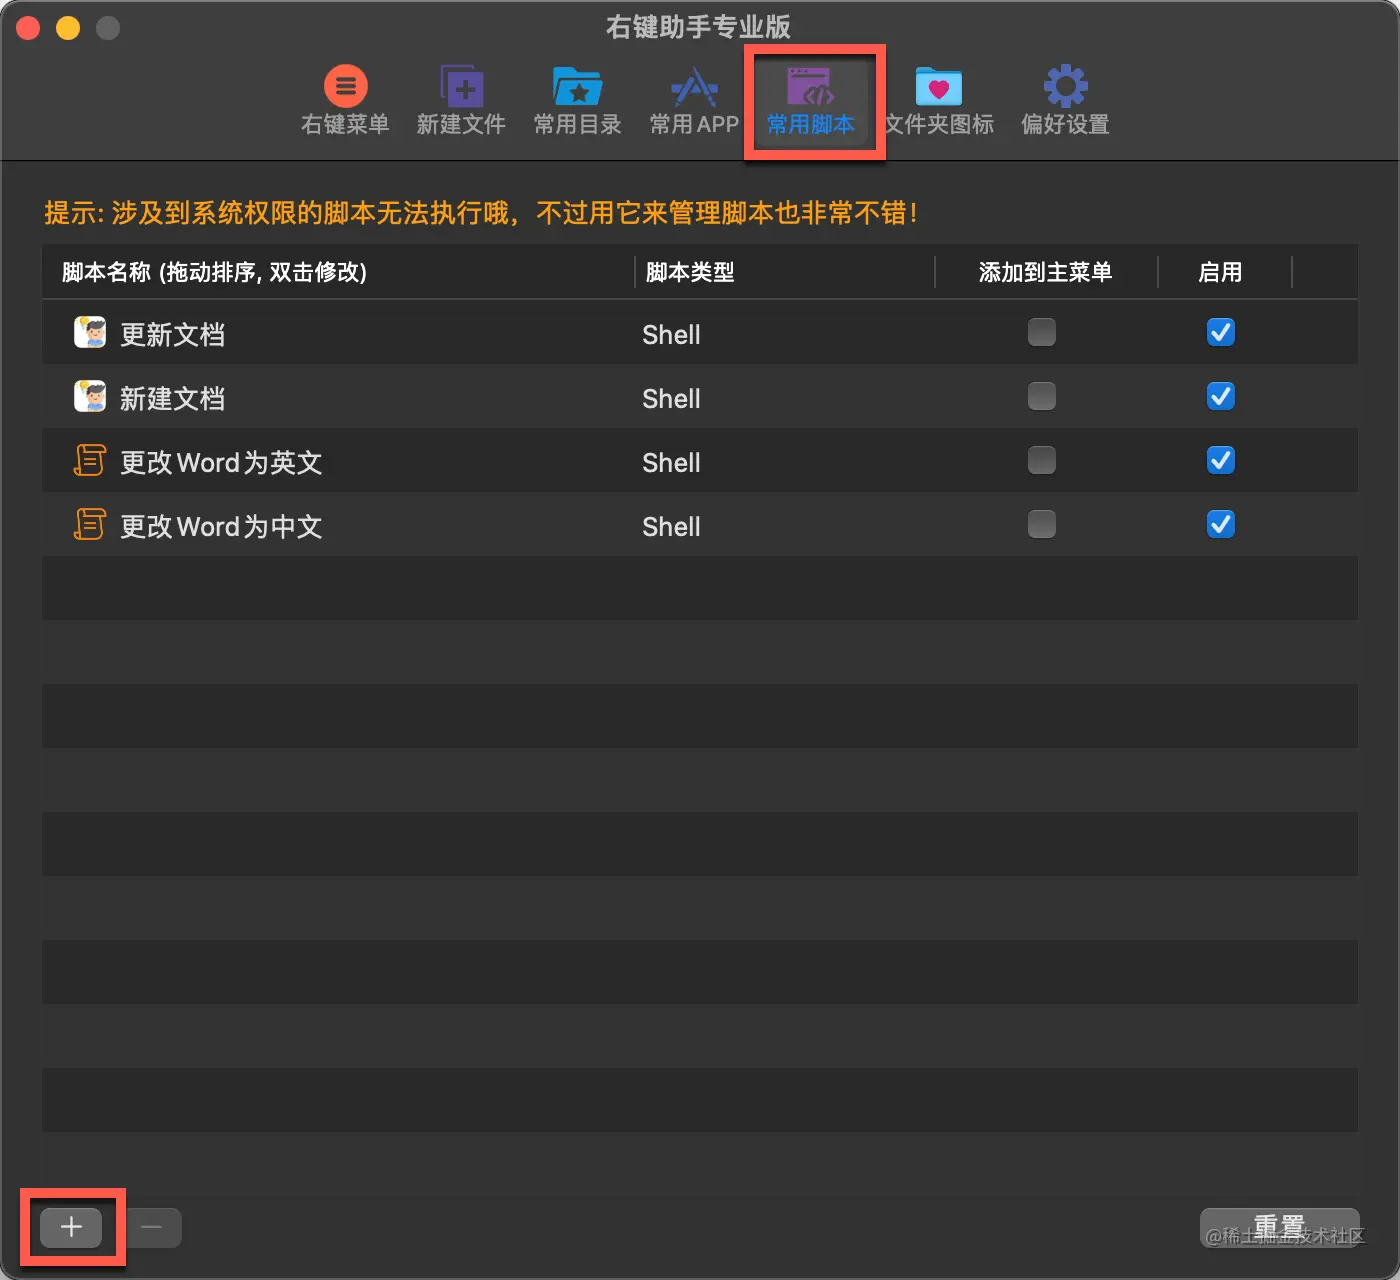Open the 文件夹图标 toolbar tab
The height and width of the screenshot is (1280, 1400).
click(939, 100)
